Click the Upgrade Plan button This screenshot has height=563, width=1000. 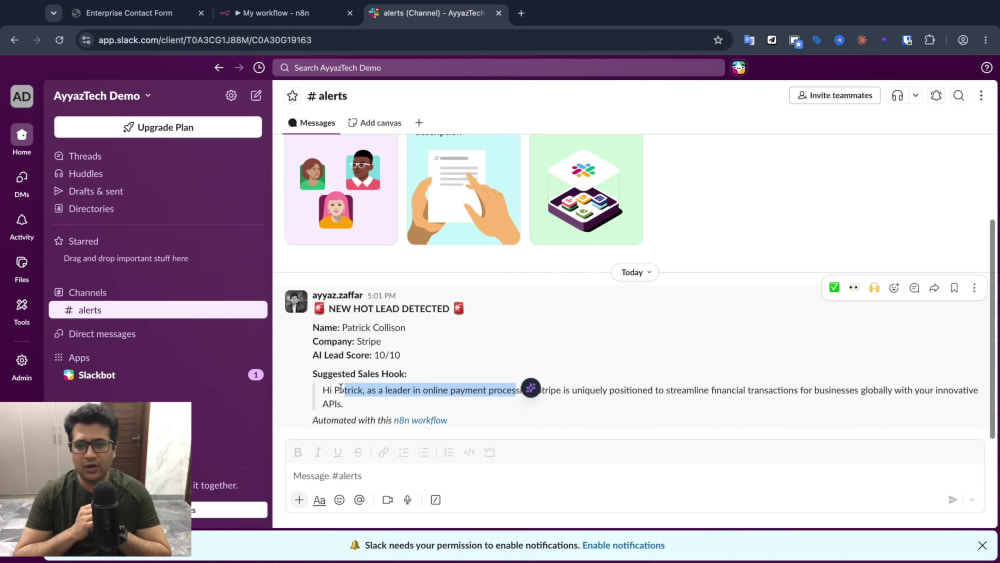pyautogui.click(x=158, y=128)
